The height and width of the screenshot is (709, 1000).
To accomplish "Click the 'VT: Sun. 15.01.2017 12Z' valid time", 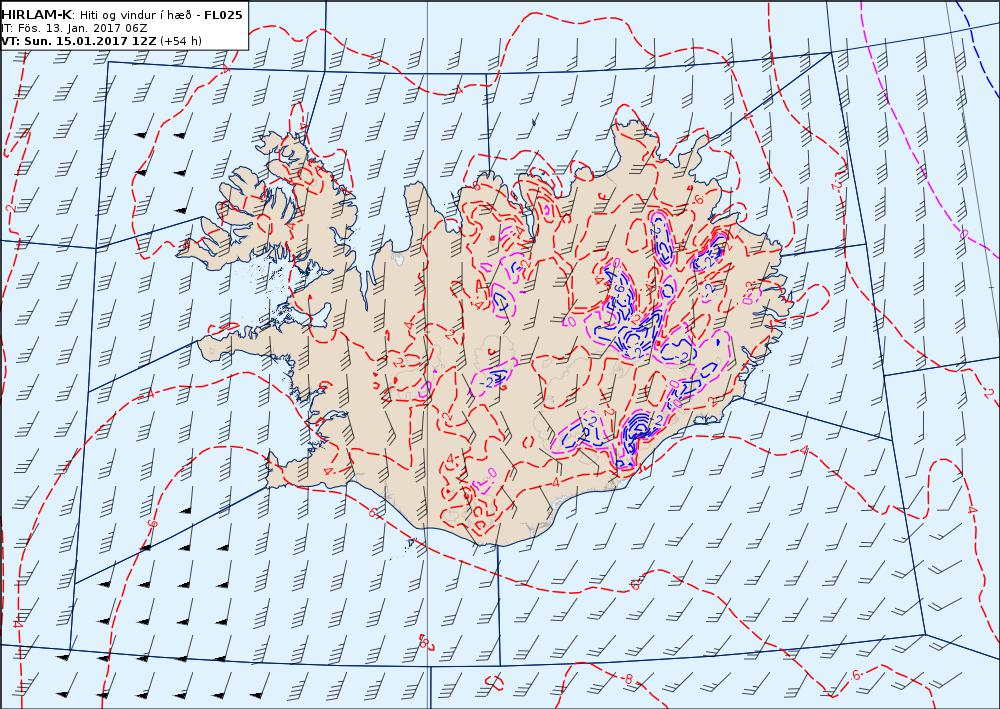I will click(78, 41).
